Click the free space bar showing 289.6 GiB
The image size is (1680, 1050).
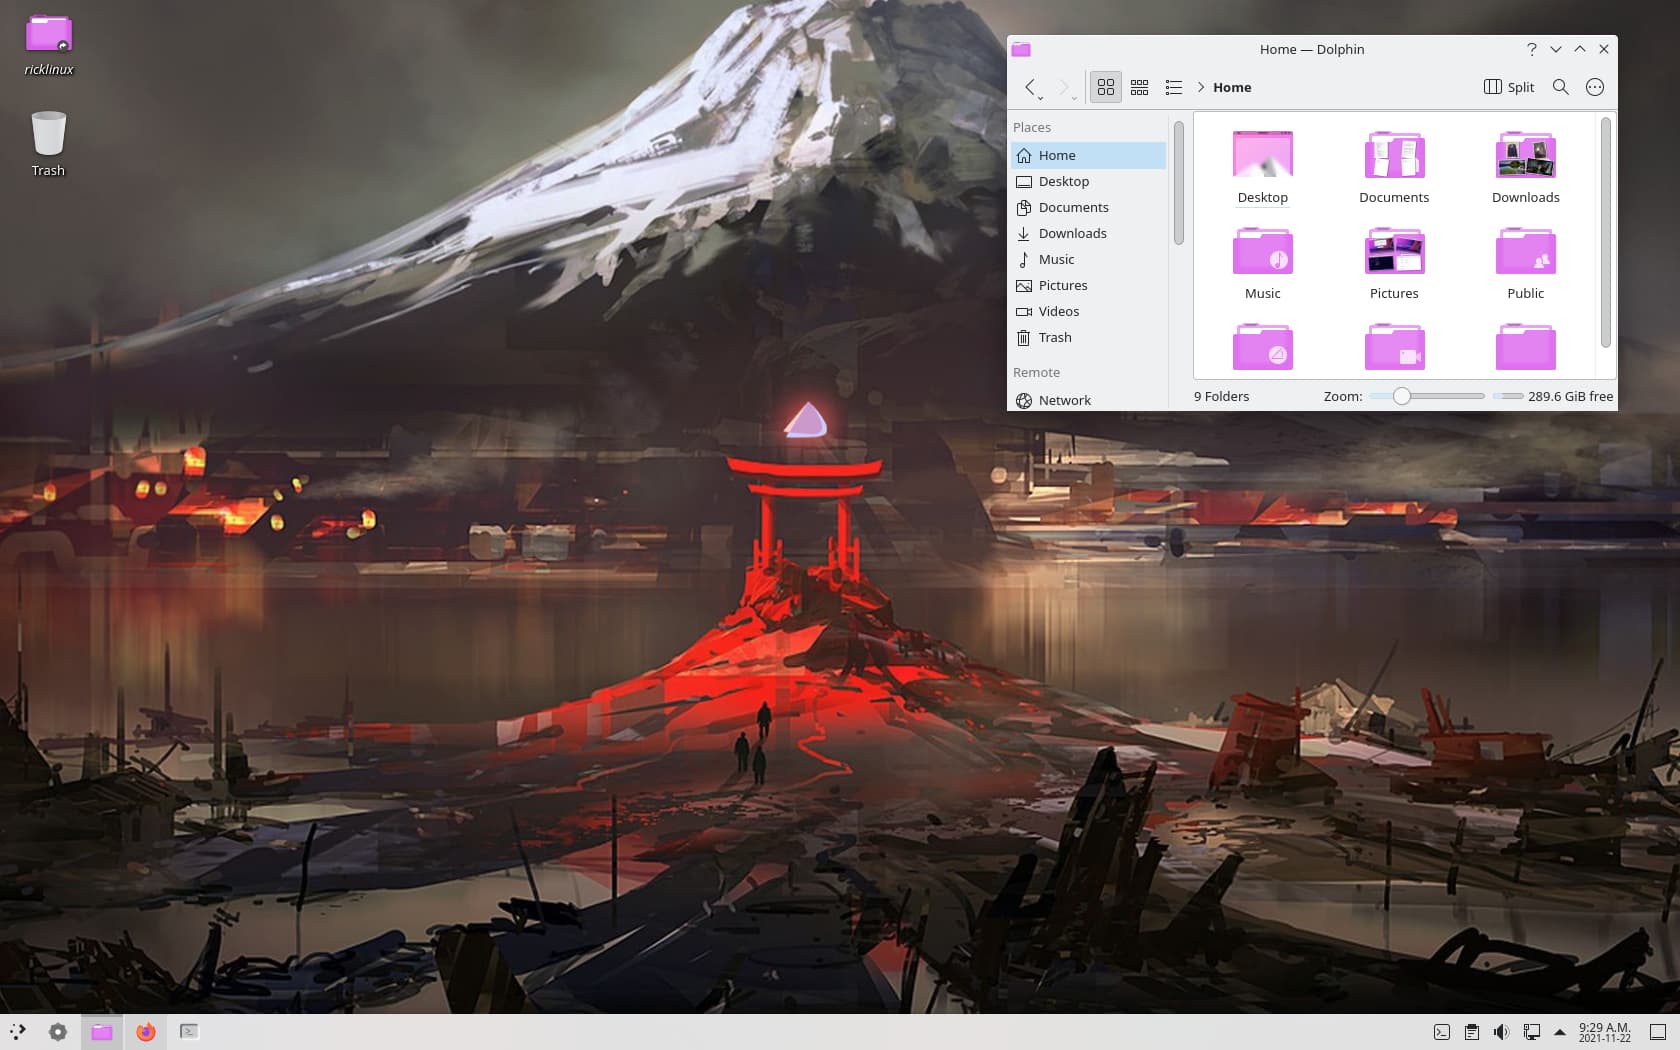point(1508,396)
